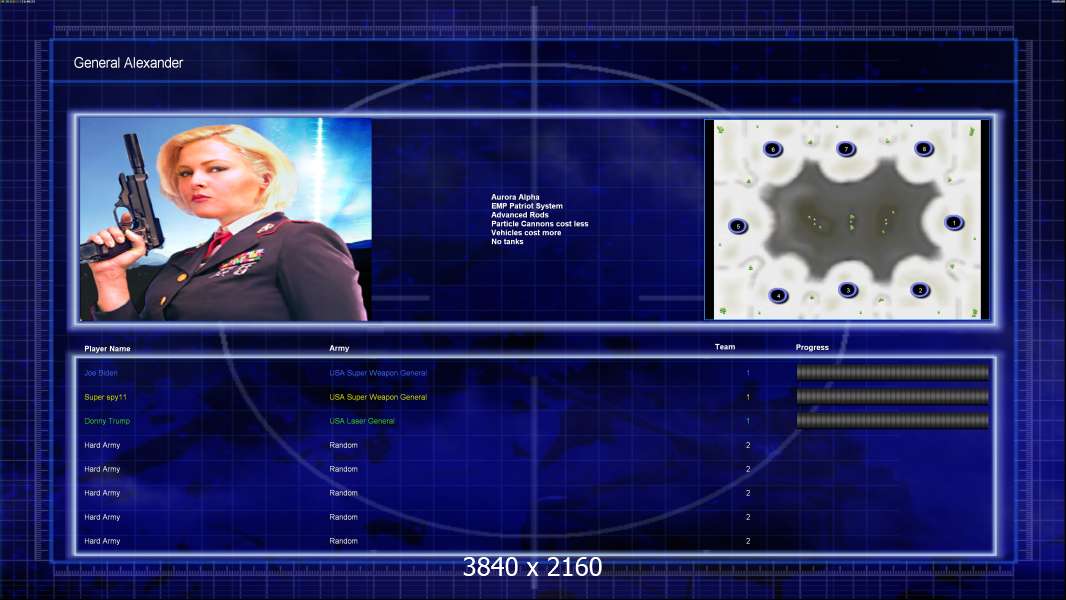Click Super spy11's loading progress bar

893,397
